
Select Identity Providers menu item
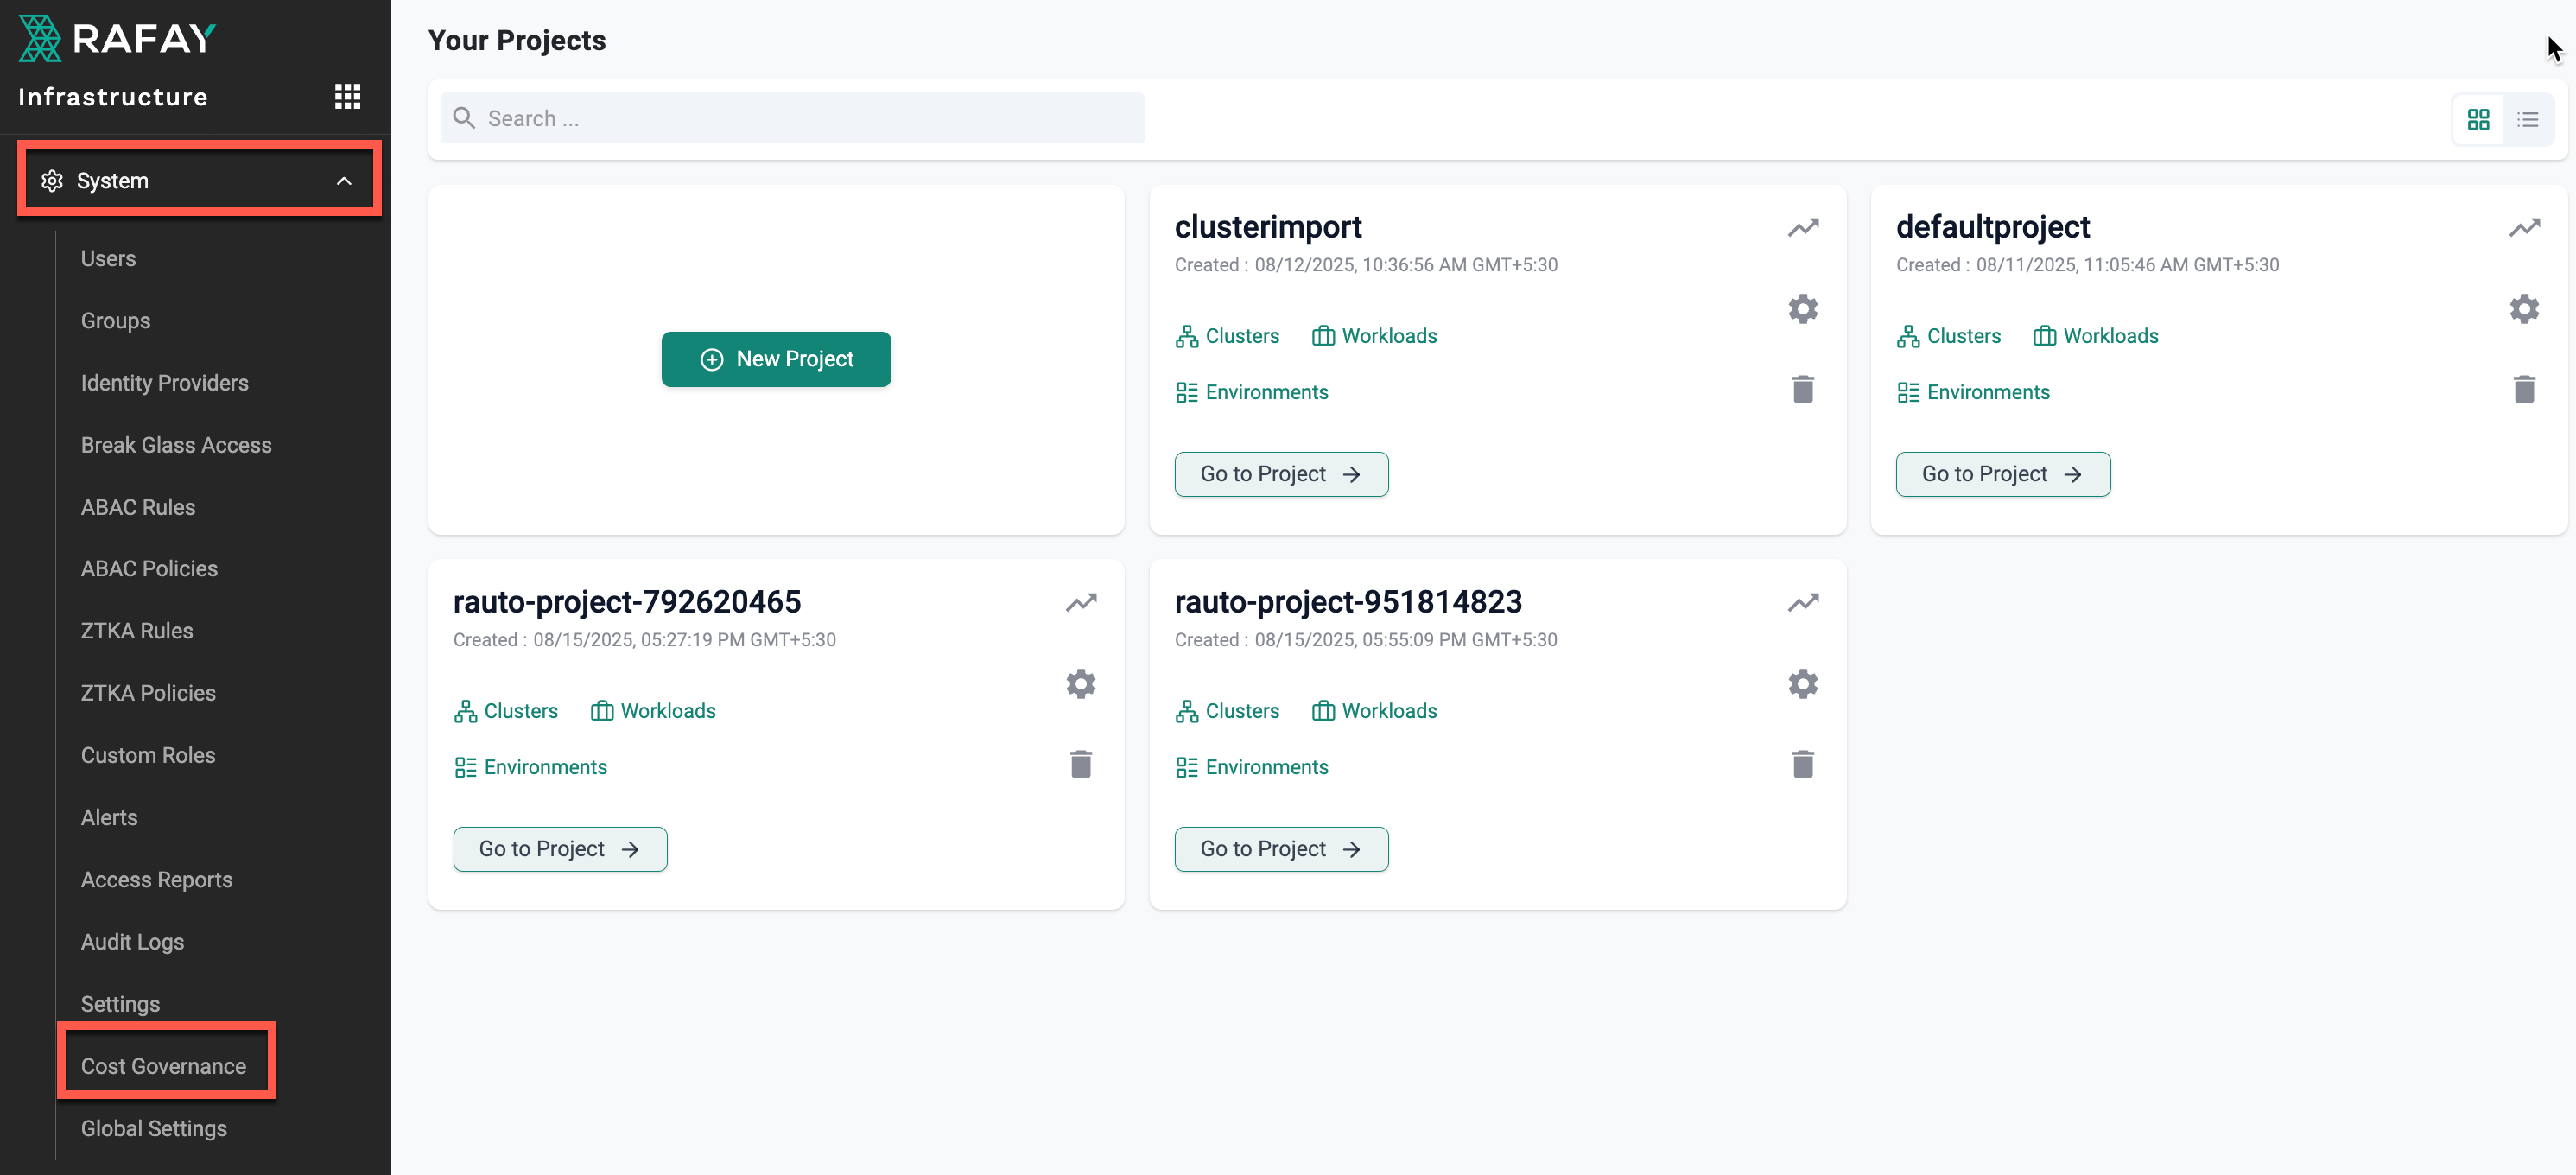[164, 383]
